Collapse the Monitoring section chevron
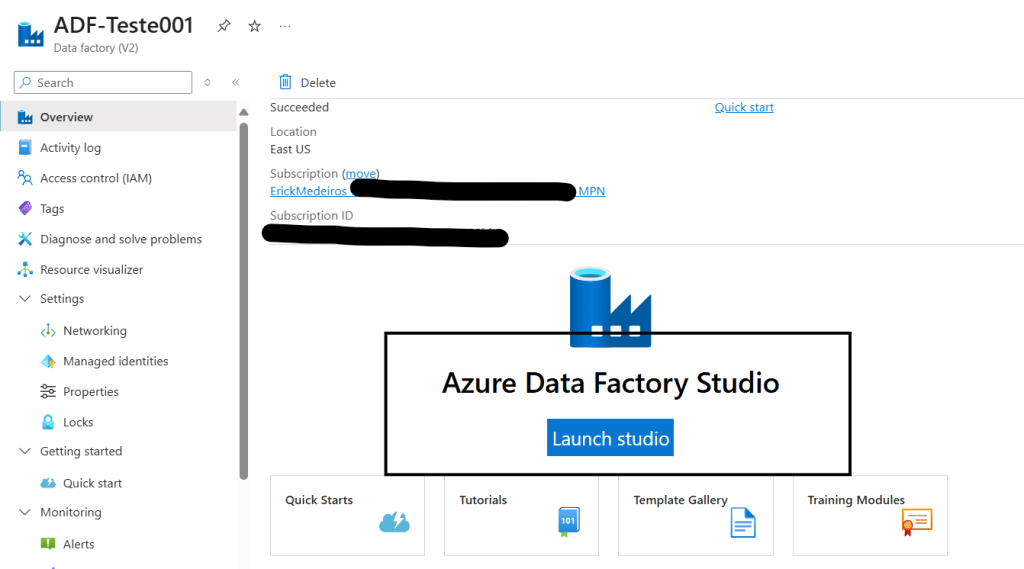This screenshot has height=569, width=1024. pyautogui.click(x=25, y=512)
